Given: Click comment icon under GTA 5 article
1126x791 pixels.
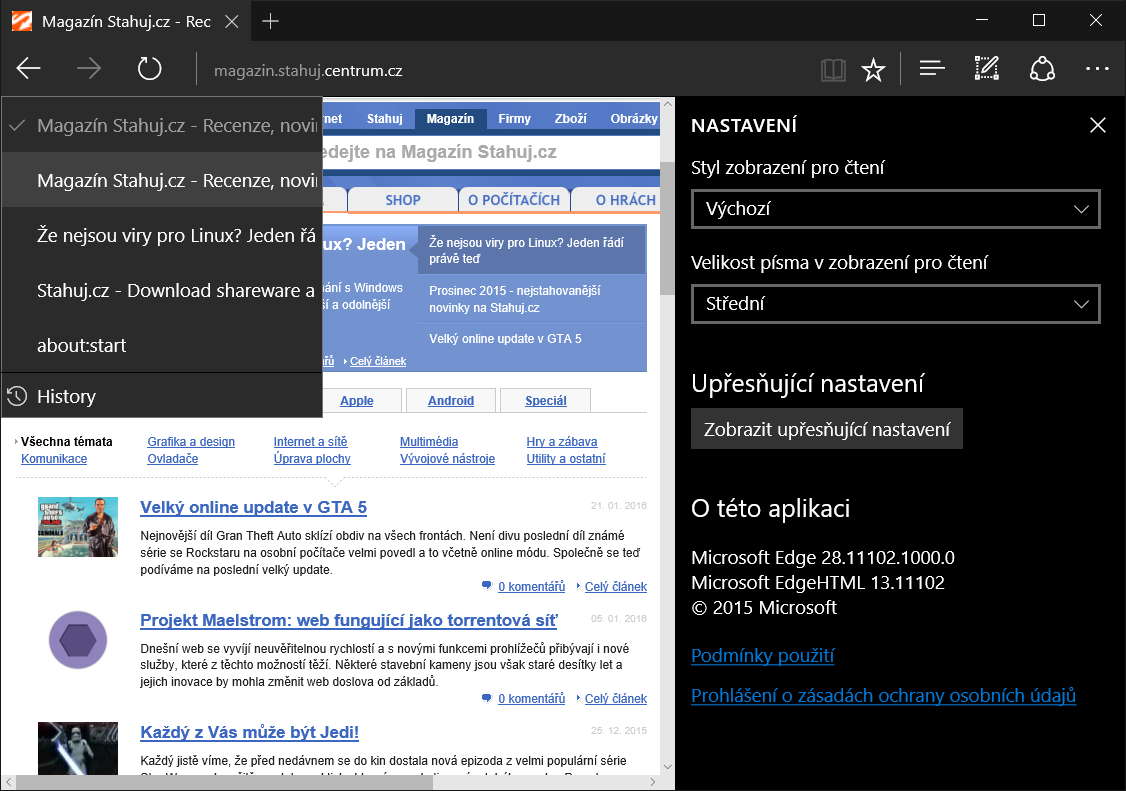Looking at the screenshot, I should [x=486, y=586].
